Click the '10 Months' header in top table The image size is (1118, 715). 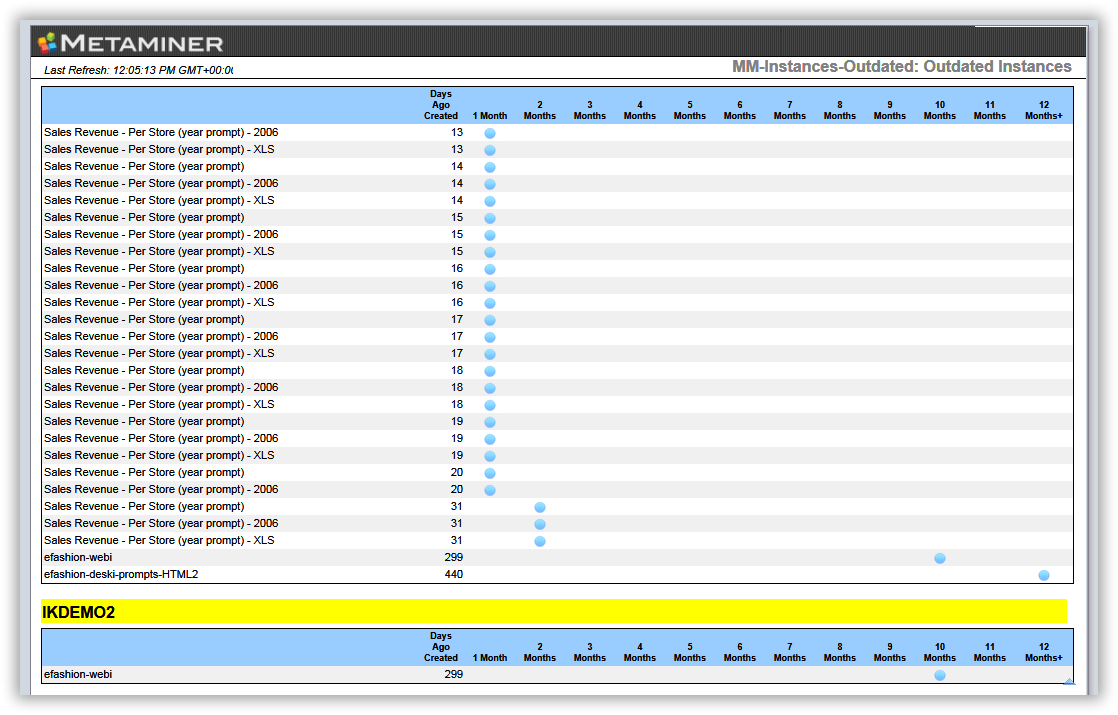(x=940, y=110)
